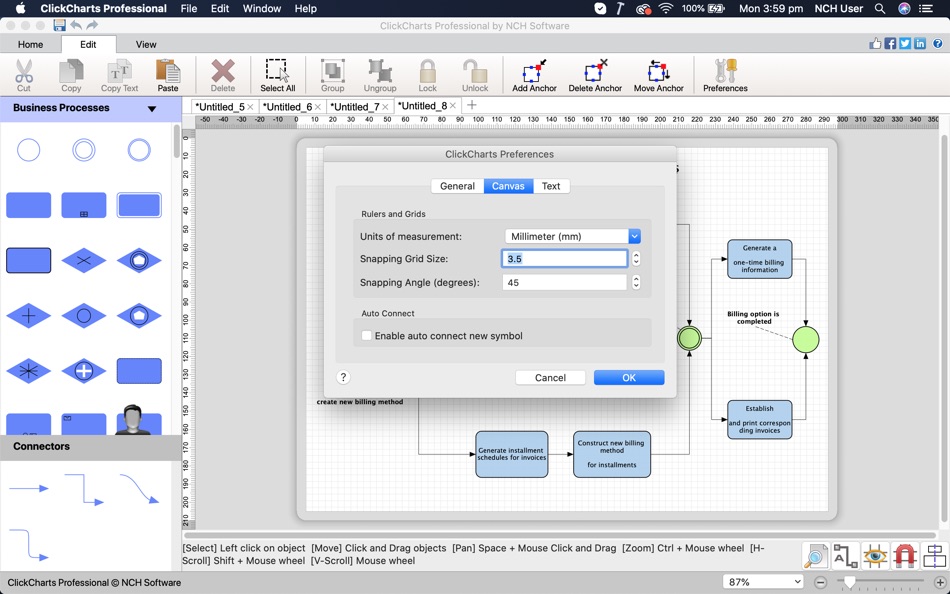Click the zoom out minus button

pyautogui.click(x=820, y=582)
